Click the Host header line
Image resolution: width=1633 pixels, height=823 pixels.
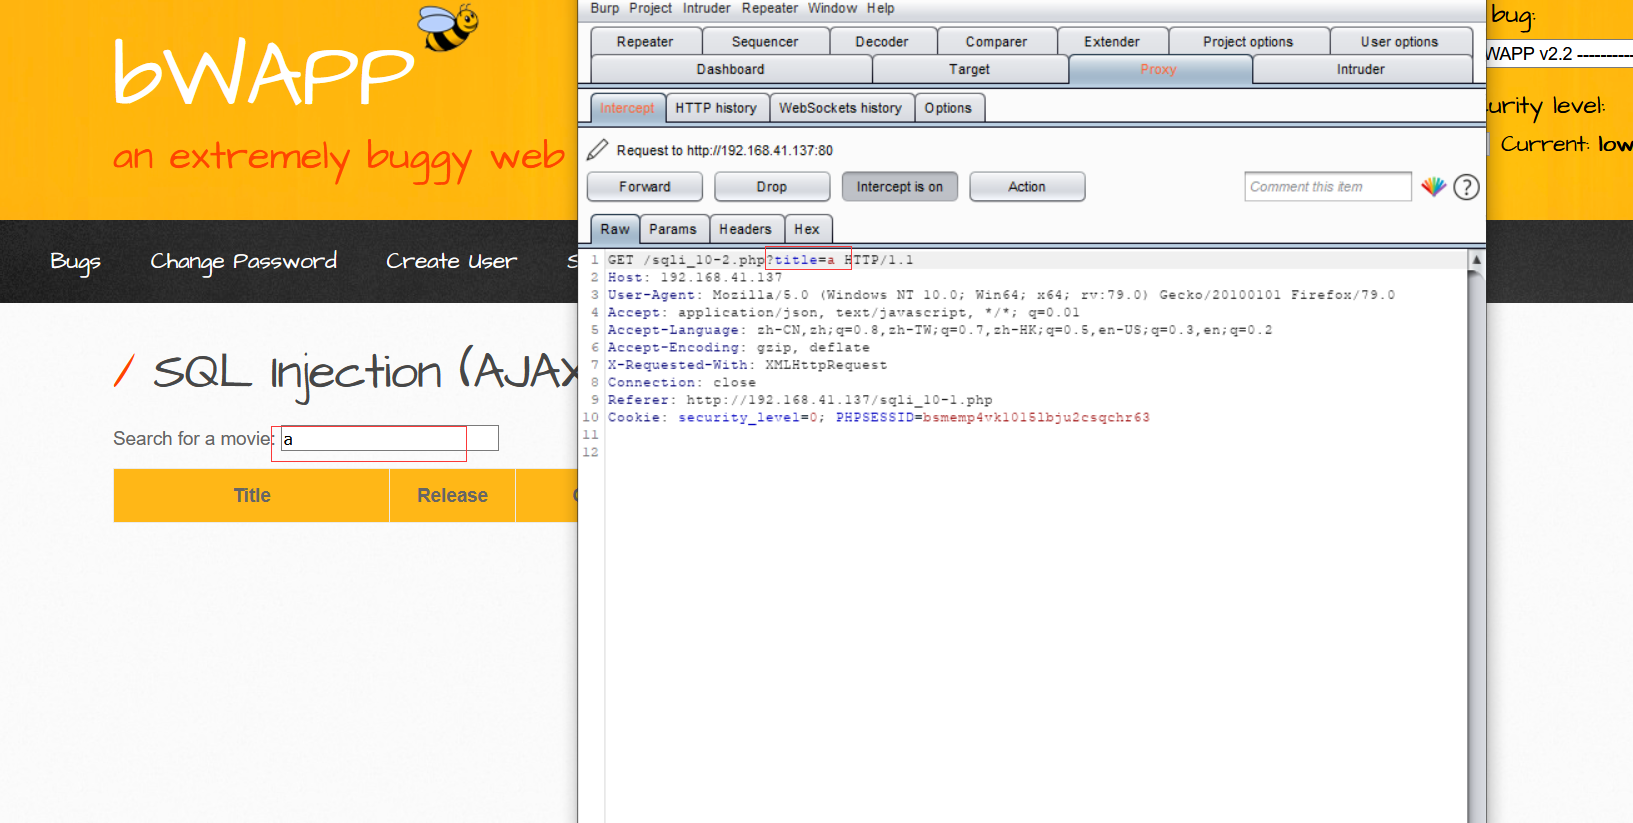click(x=695, y=278)
